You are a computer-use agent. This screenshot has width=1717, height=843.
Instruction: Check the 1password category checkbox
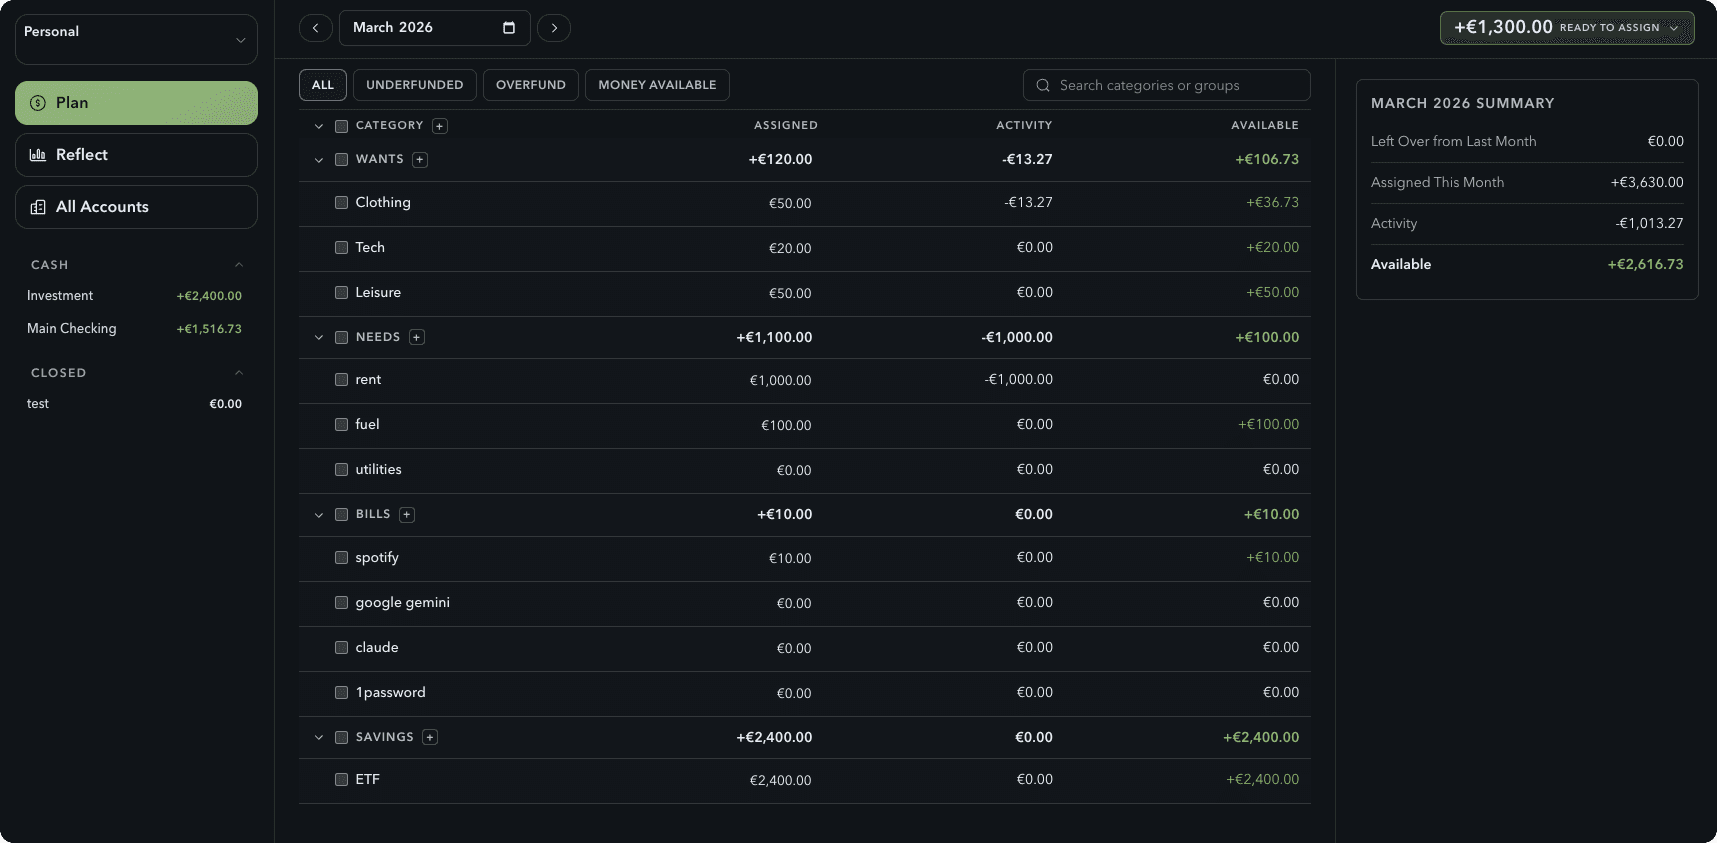(341, 692)
